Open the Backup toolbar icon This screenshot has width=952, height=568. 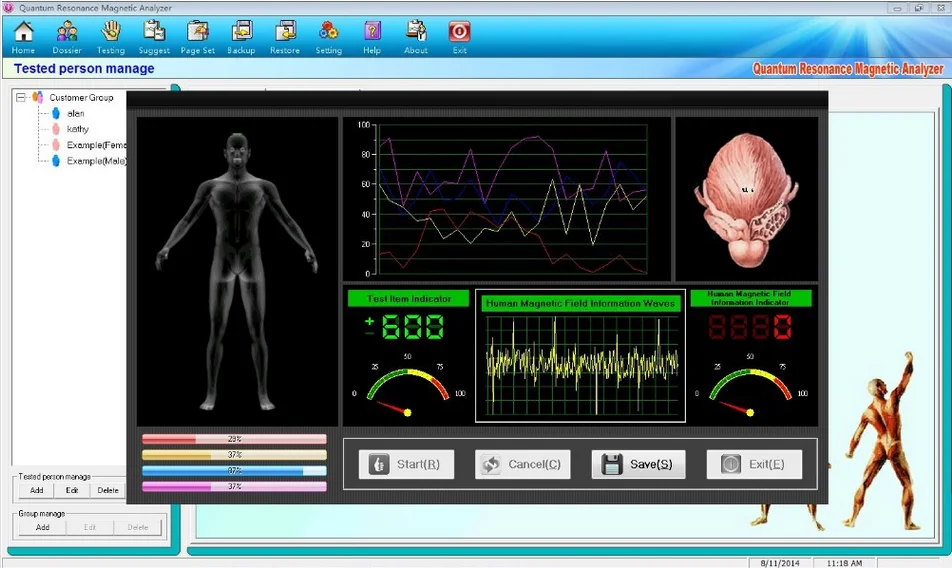[x=241, y=37]
